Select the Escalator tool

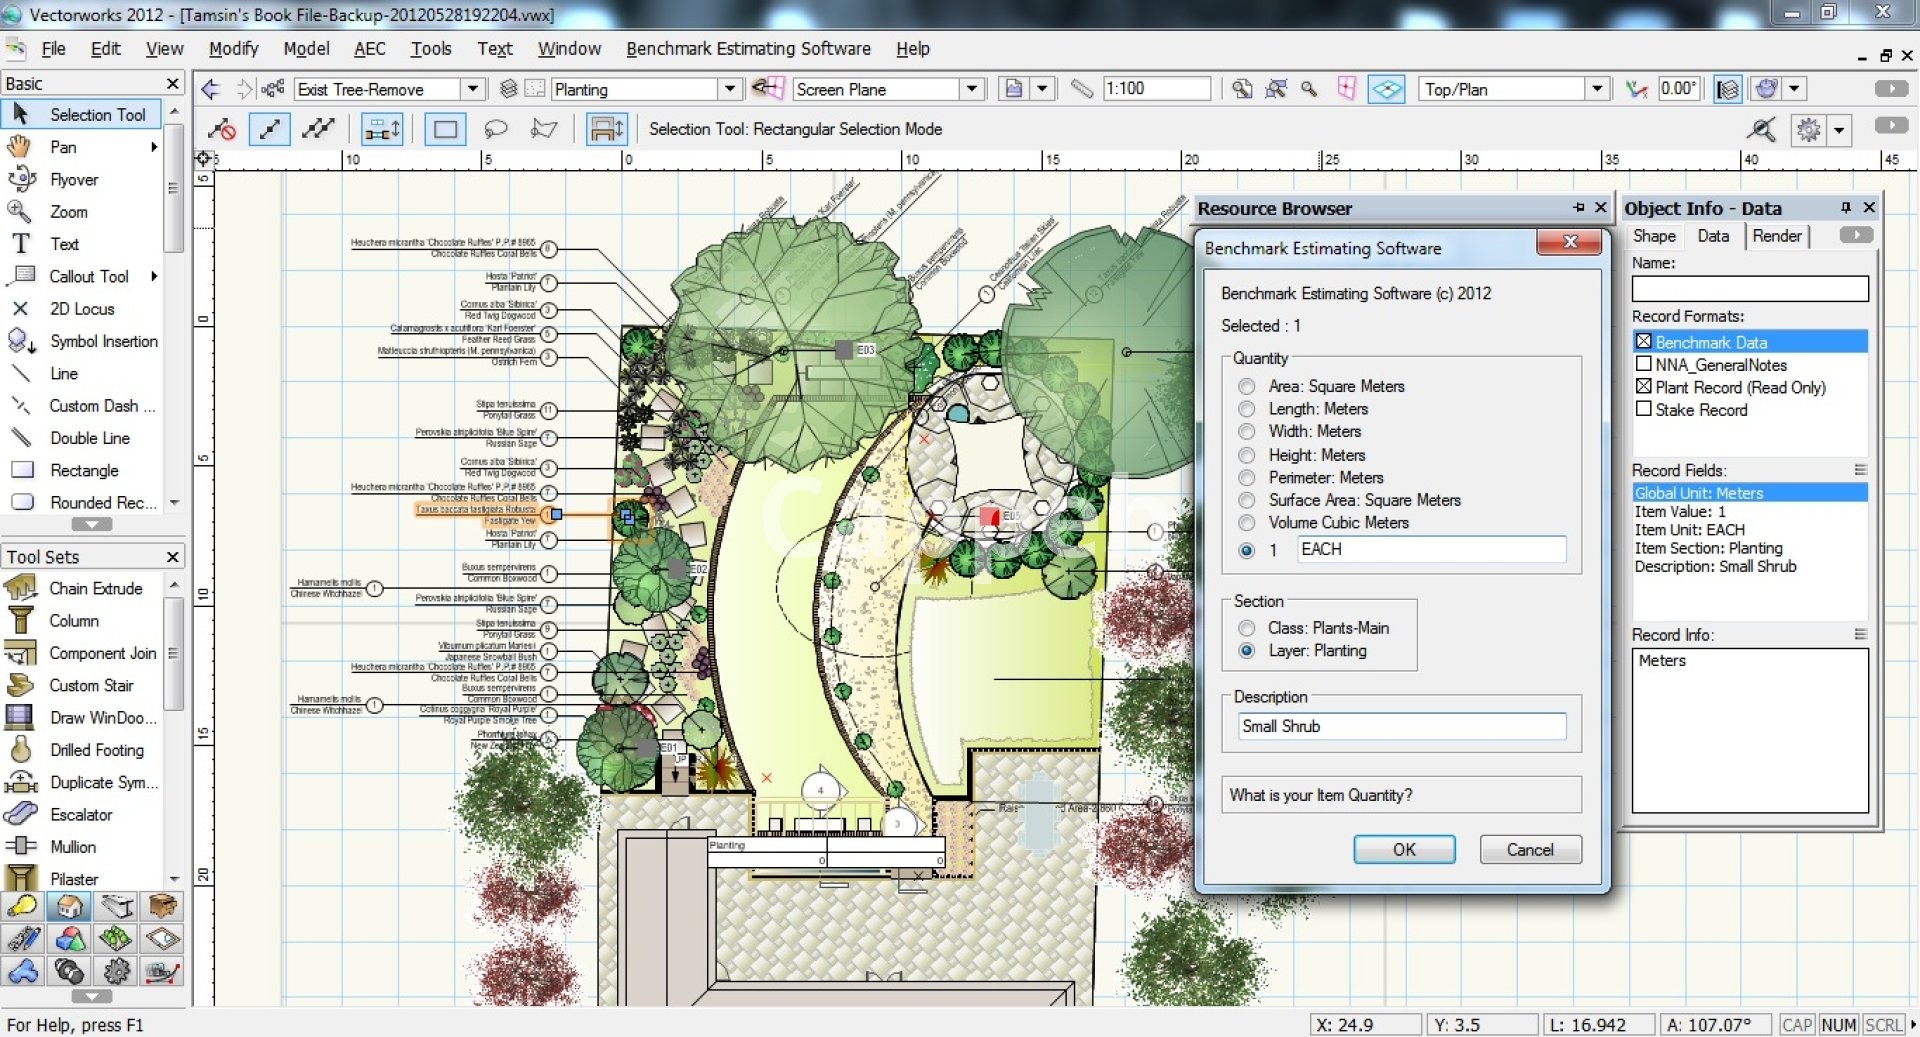click(x=81, y=815)
